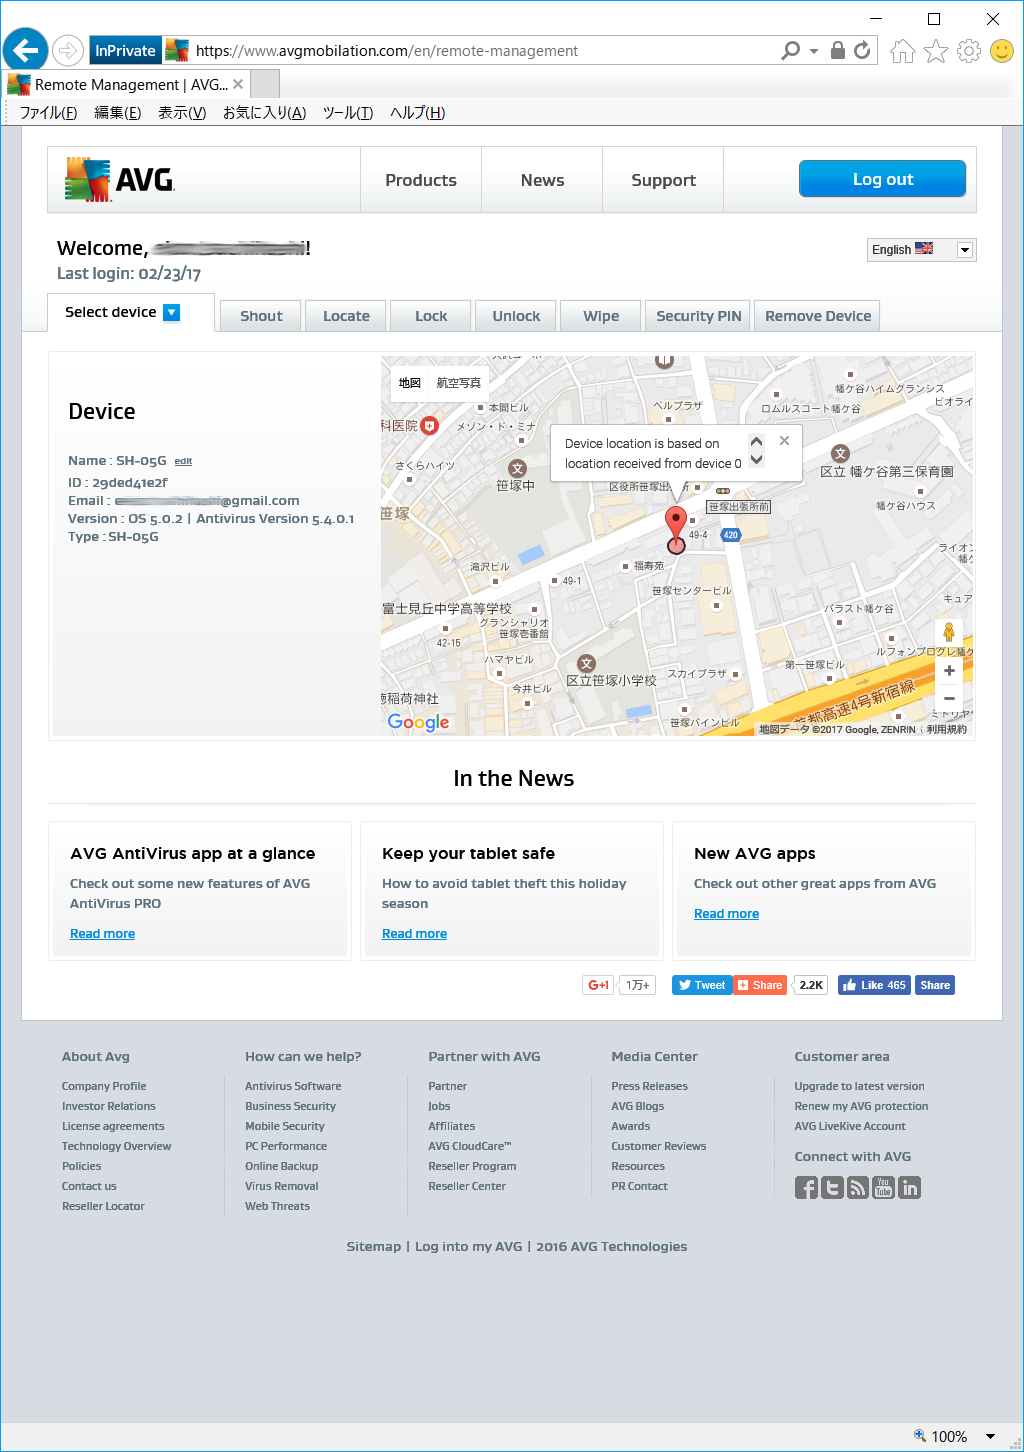Open the English language dropdown
The image size is (1024, 1452).
(x=922, y=249)
